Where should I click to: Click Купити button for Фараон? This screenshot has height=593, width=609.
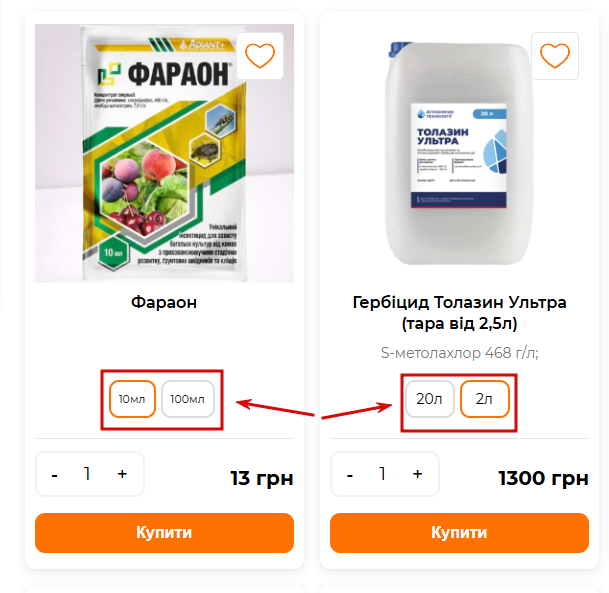[164, 533]
